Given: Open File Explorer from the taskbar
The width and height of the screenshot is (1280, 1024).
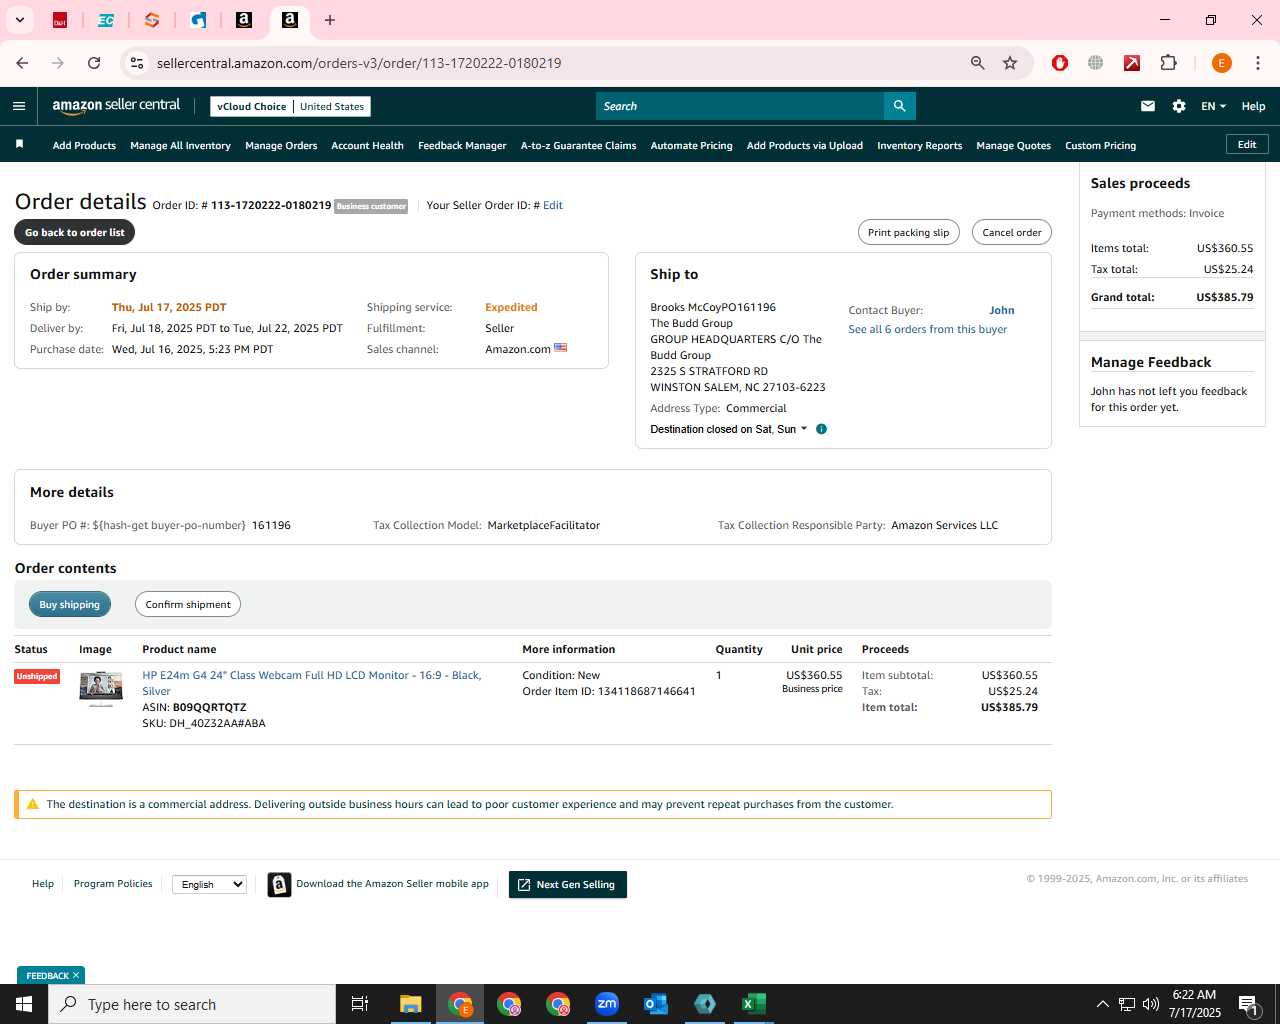Looking at the screenshot, I should point(411,1004).
